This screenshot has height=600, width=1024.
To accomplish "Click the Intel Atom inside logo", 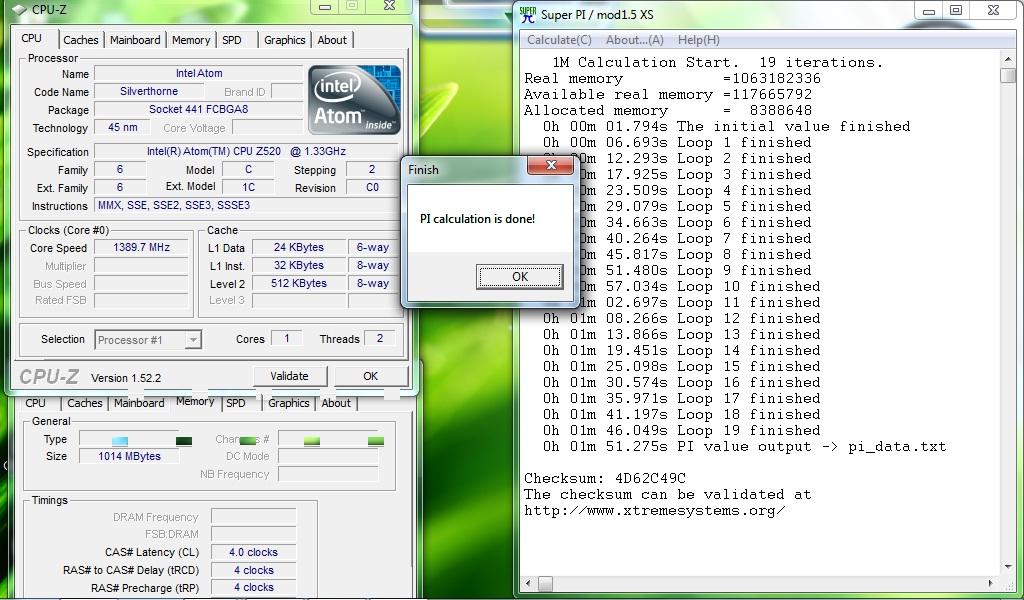I will pyautogui.click(x=355, y=99).
